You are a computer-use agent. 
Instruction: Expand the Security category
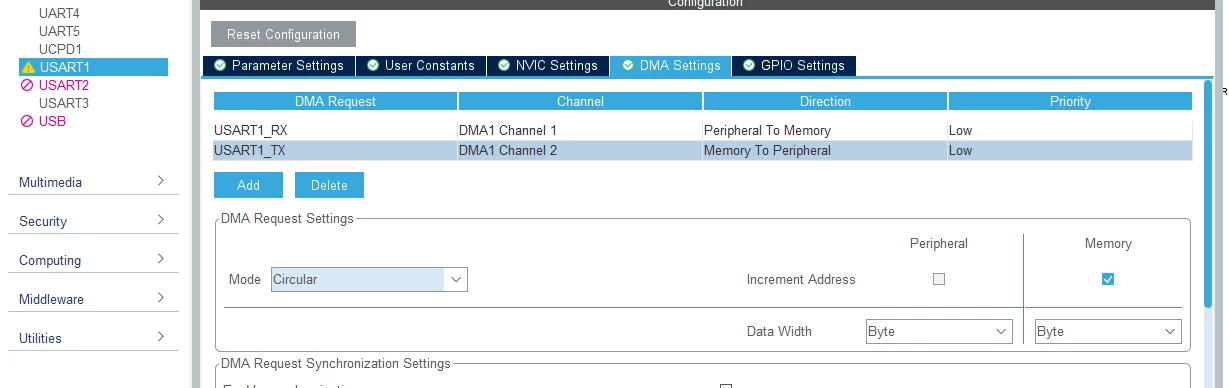(93, 221)
